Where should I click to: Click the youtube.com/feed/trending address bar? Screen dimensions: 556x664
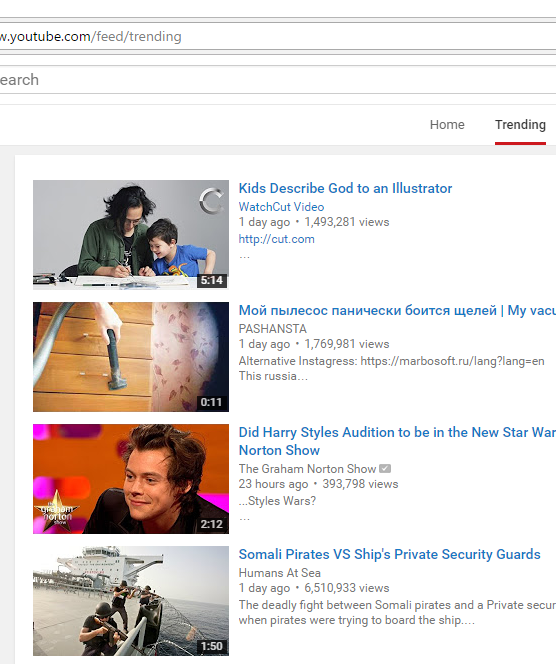[278, 36]
